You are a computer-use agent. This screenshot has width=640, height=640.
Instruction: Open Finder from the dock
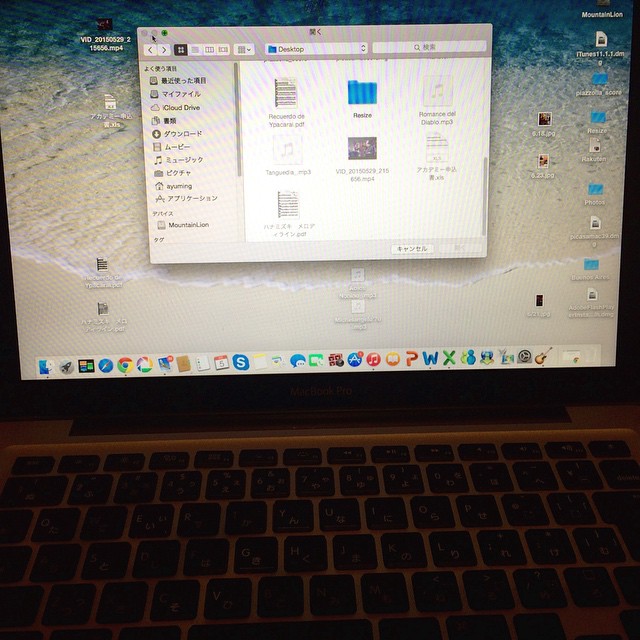point(47,367)
